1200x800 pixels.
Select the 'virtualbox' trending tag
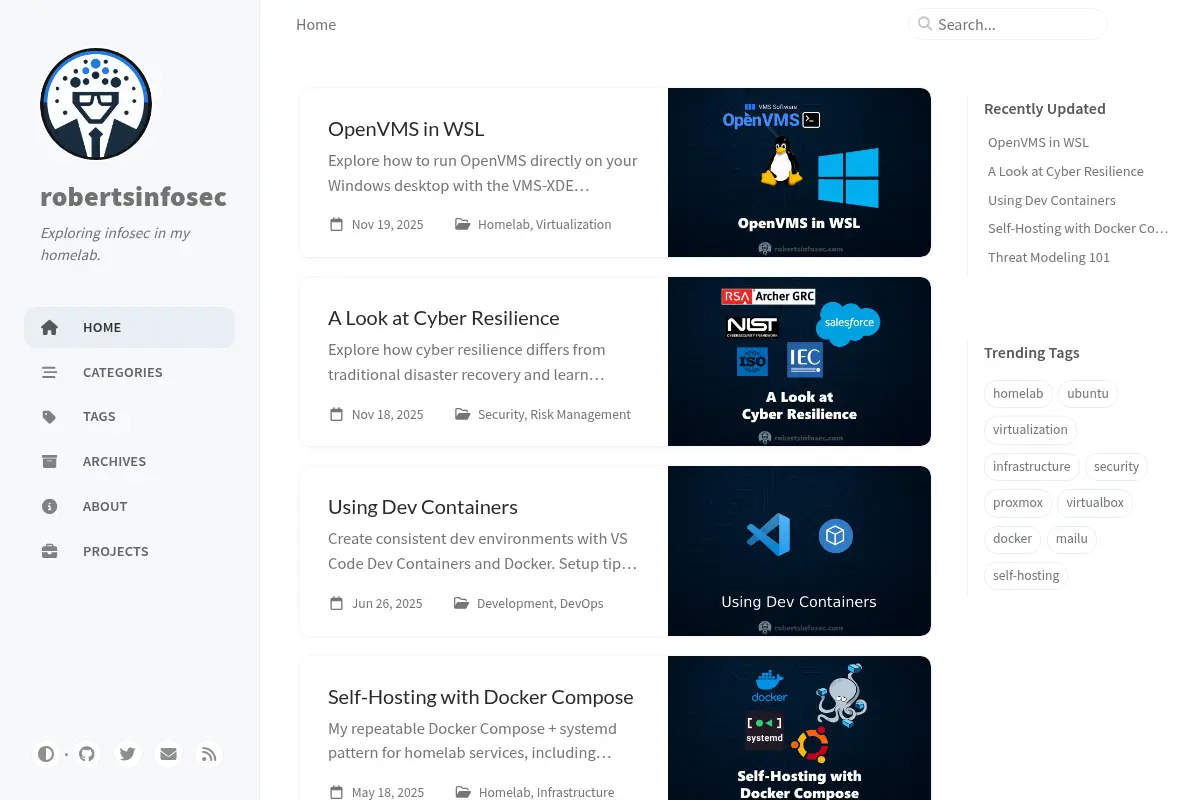pyautogui.click(x=1095, y=502)
